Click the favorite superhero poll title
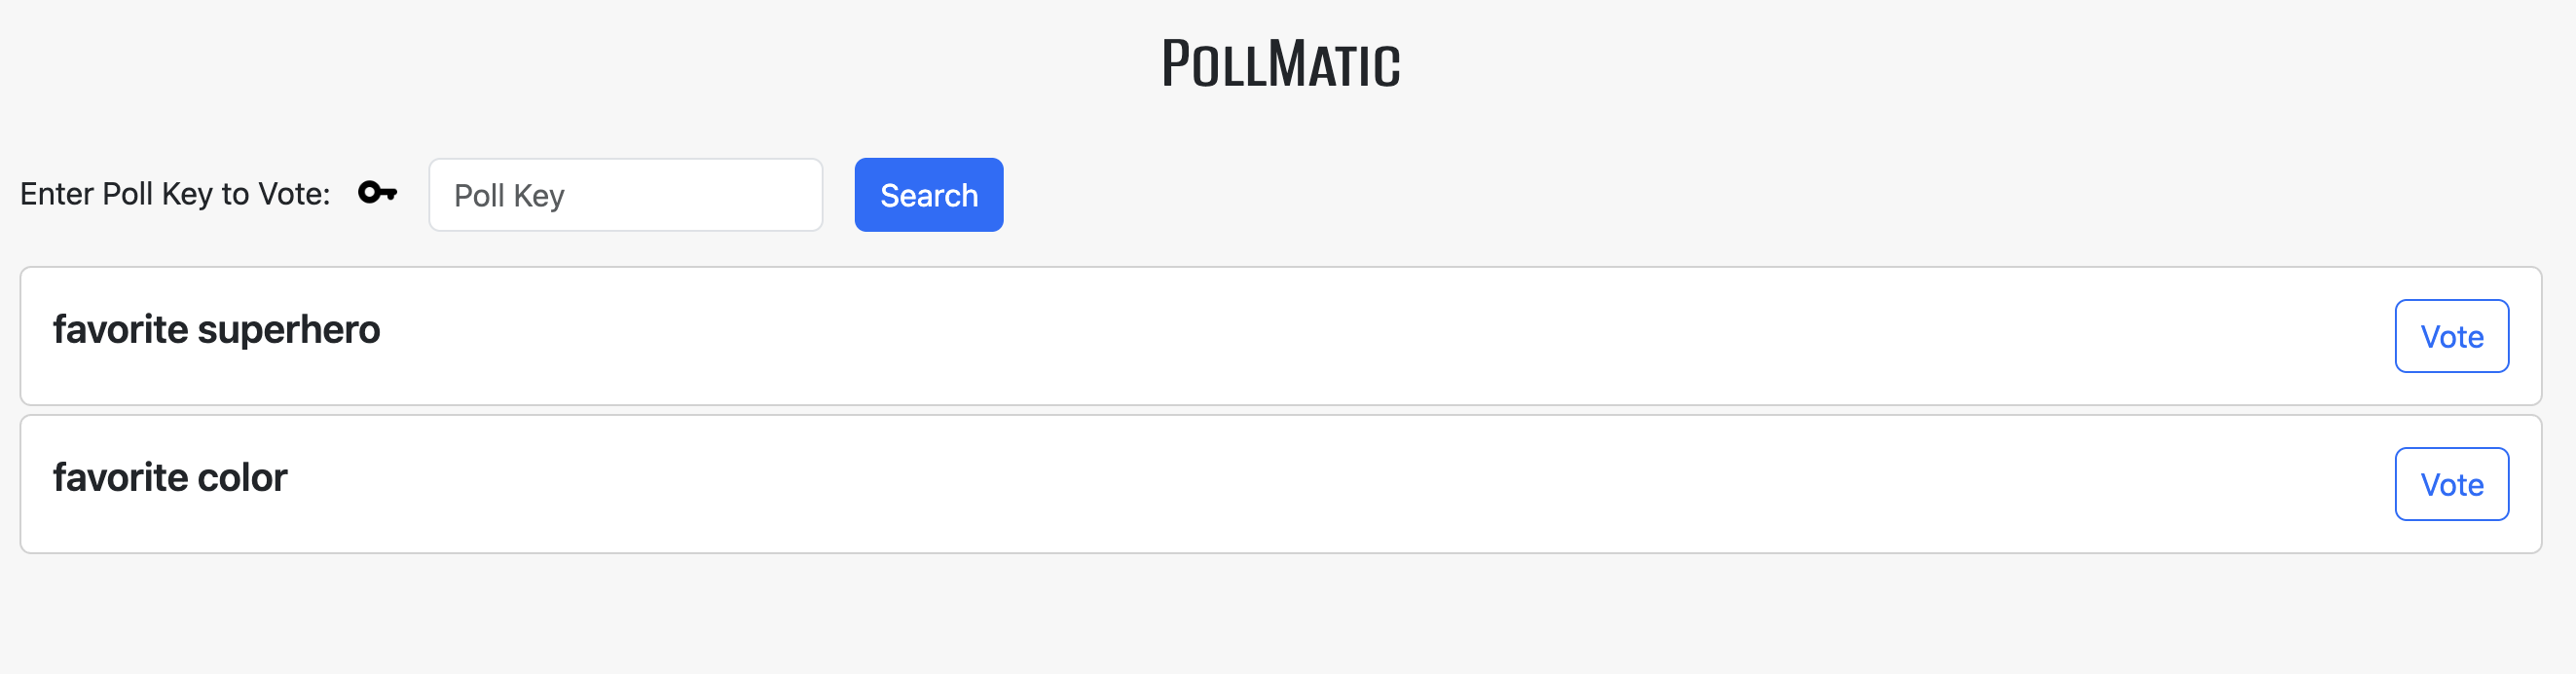 tap(218, 328)
